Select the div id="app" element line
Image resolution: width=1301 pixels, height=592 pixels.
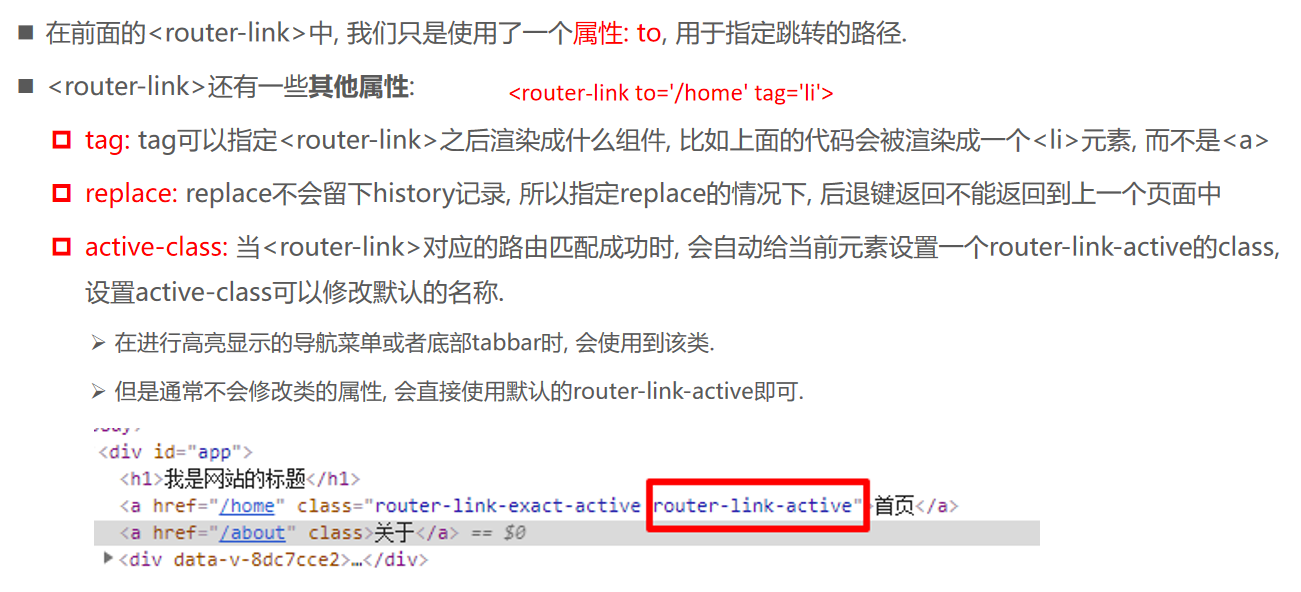(176, 452)
